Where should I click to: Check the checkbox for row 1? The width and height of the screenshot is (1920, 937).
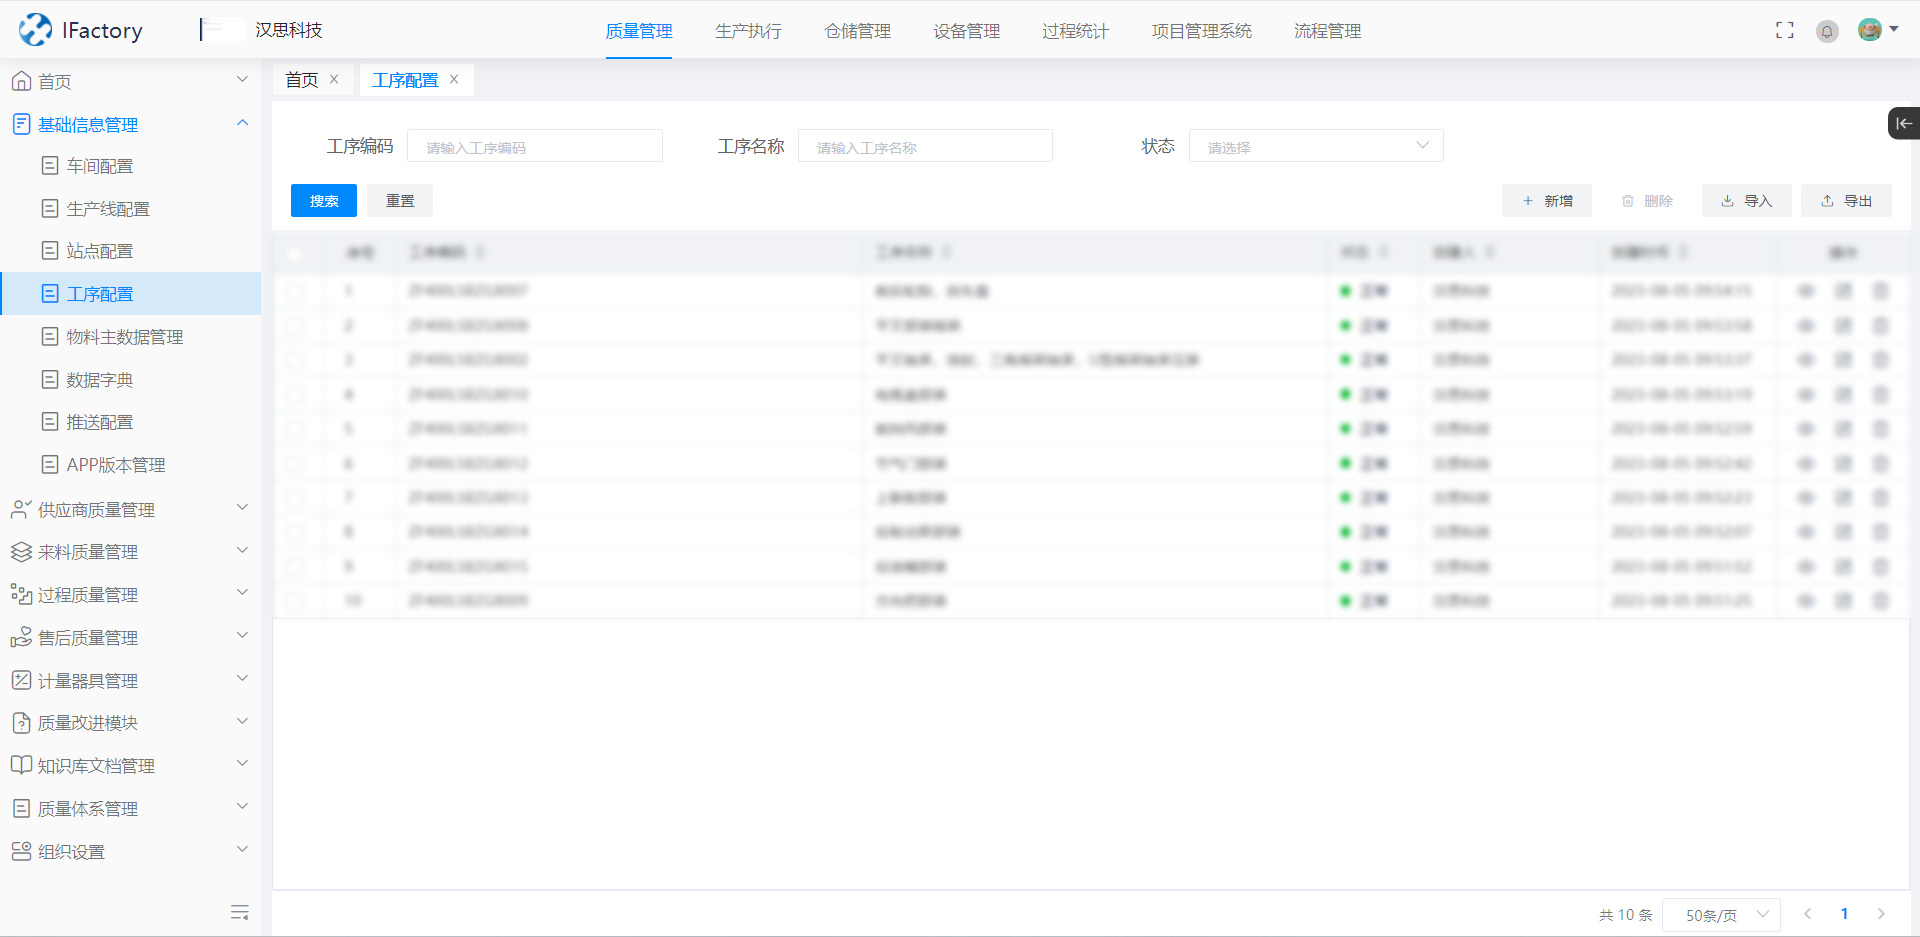coord(294,291)
